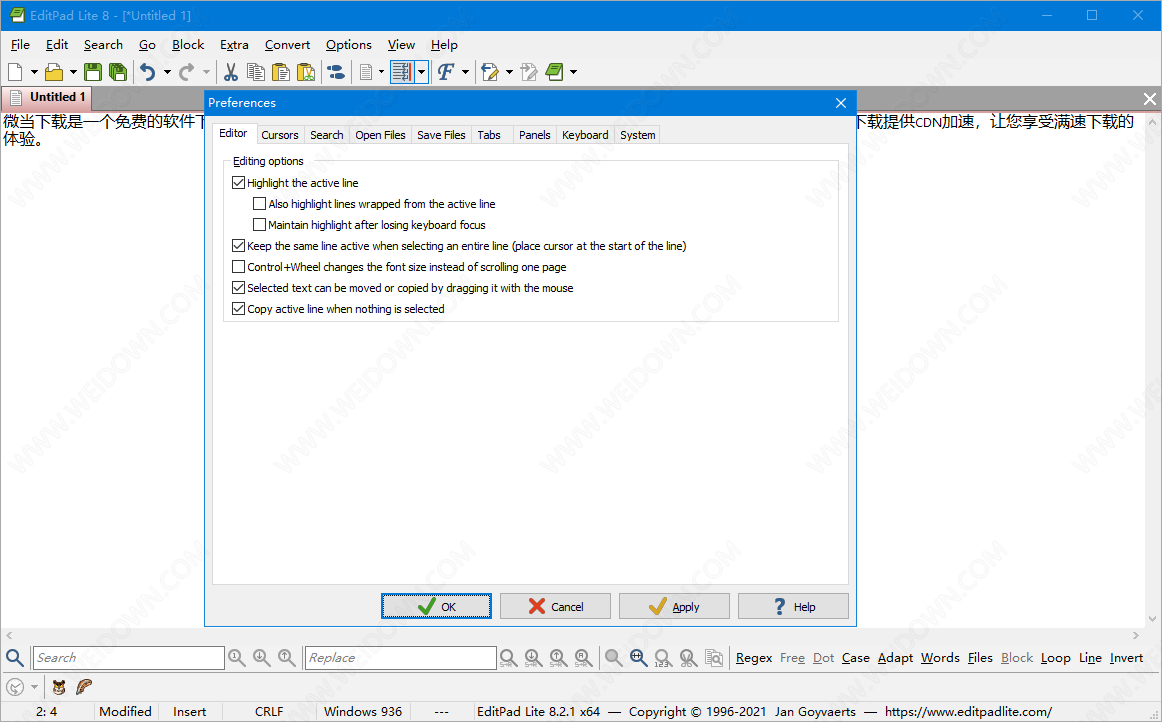Toggle Selected text can be moved by dragging
This screenshot has width=1162, height=722.
(239, 288)
